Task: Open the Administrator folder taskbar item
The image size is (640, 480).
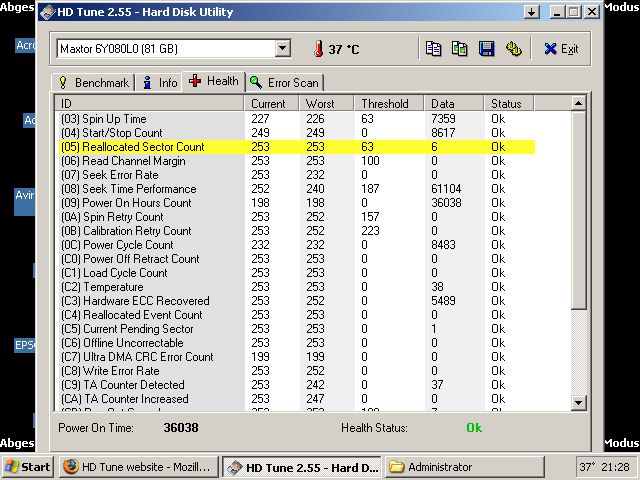Action: click(x=464, y=467)
